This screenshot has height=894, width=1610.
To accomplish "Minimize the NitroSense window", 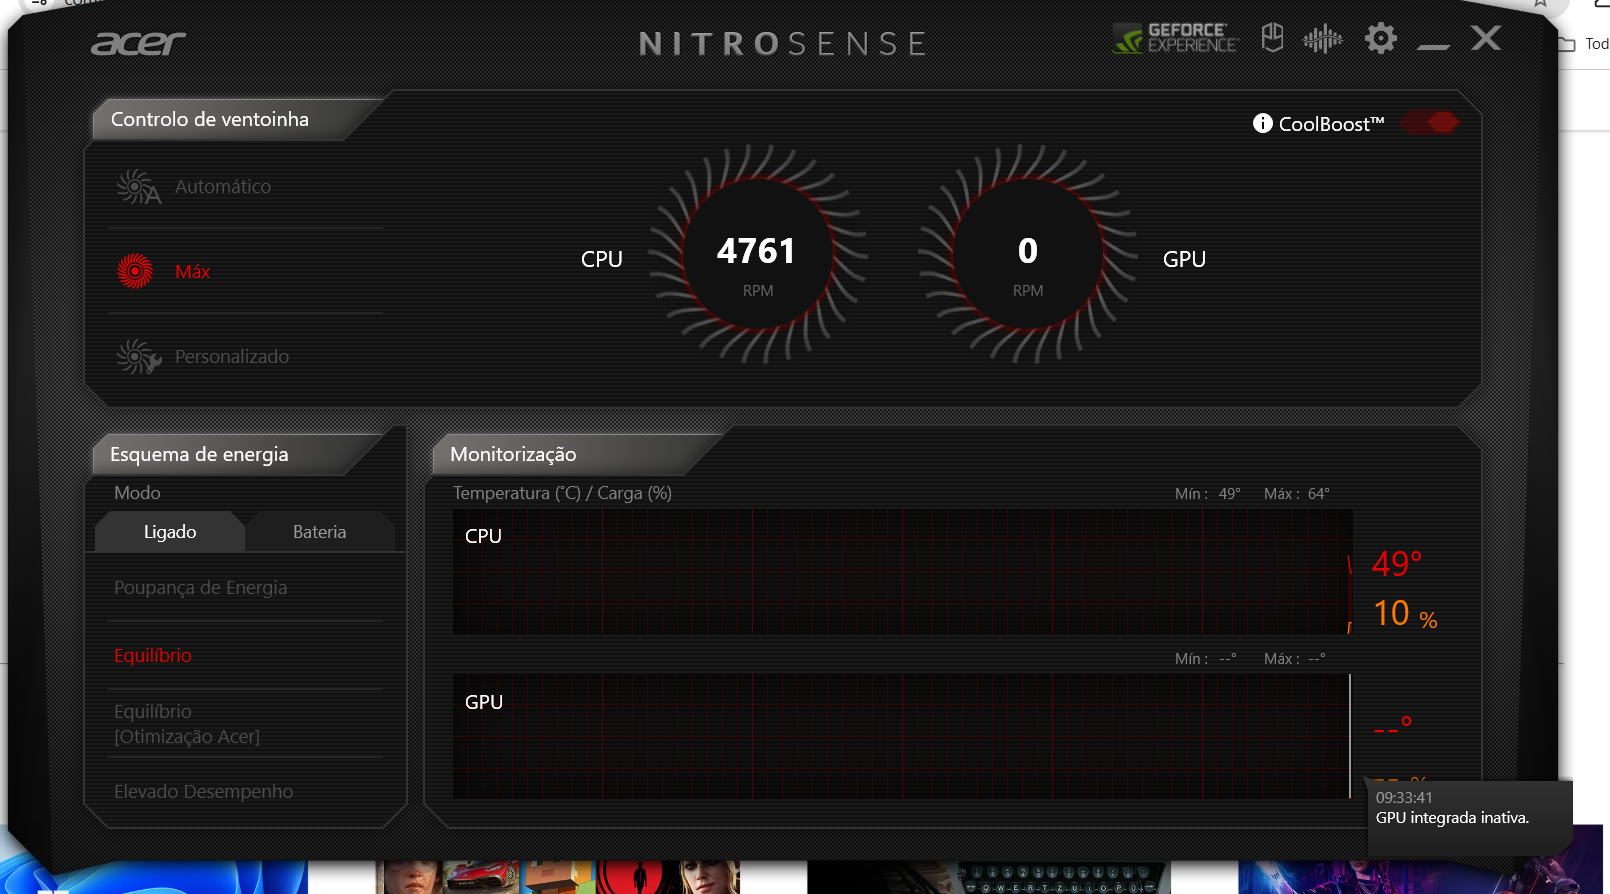I will pos(1433,45).
